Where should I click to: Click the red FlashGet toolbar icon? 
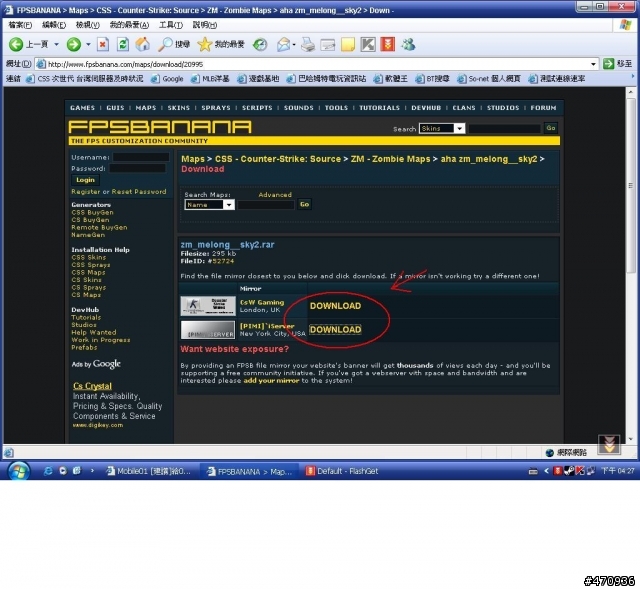tap(387, 44)
